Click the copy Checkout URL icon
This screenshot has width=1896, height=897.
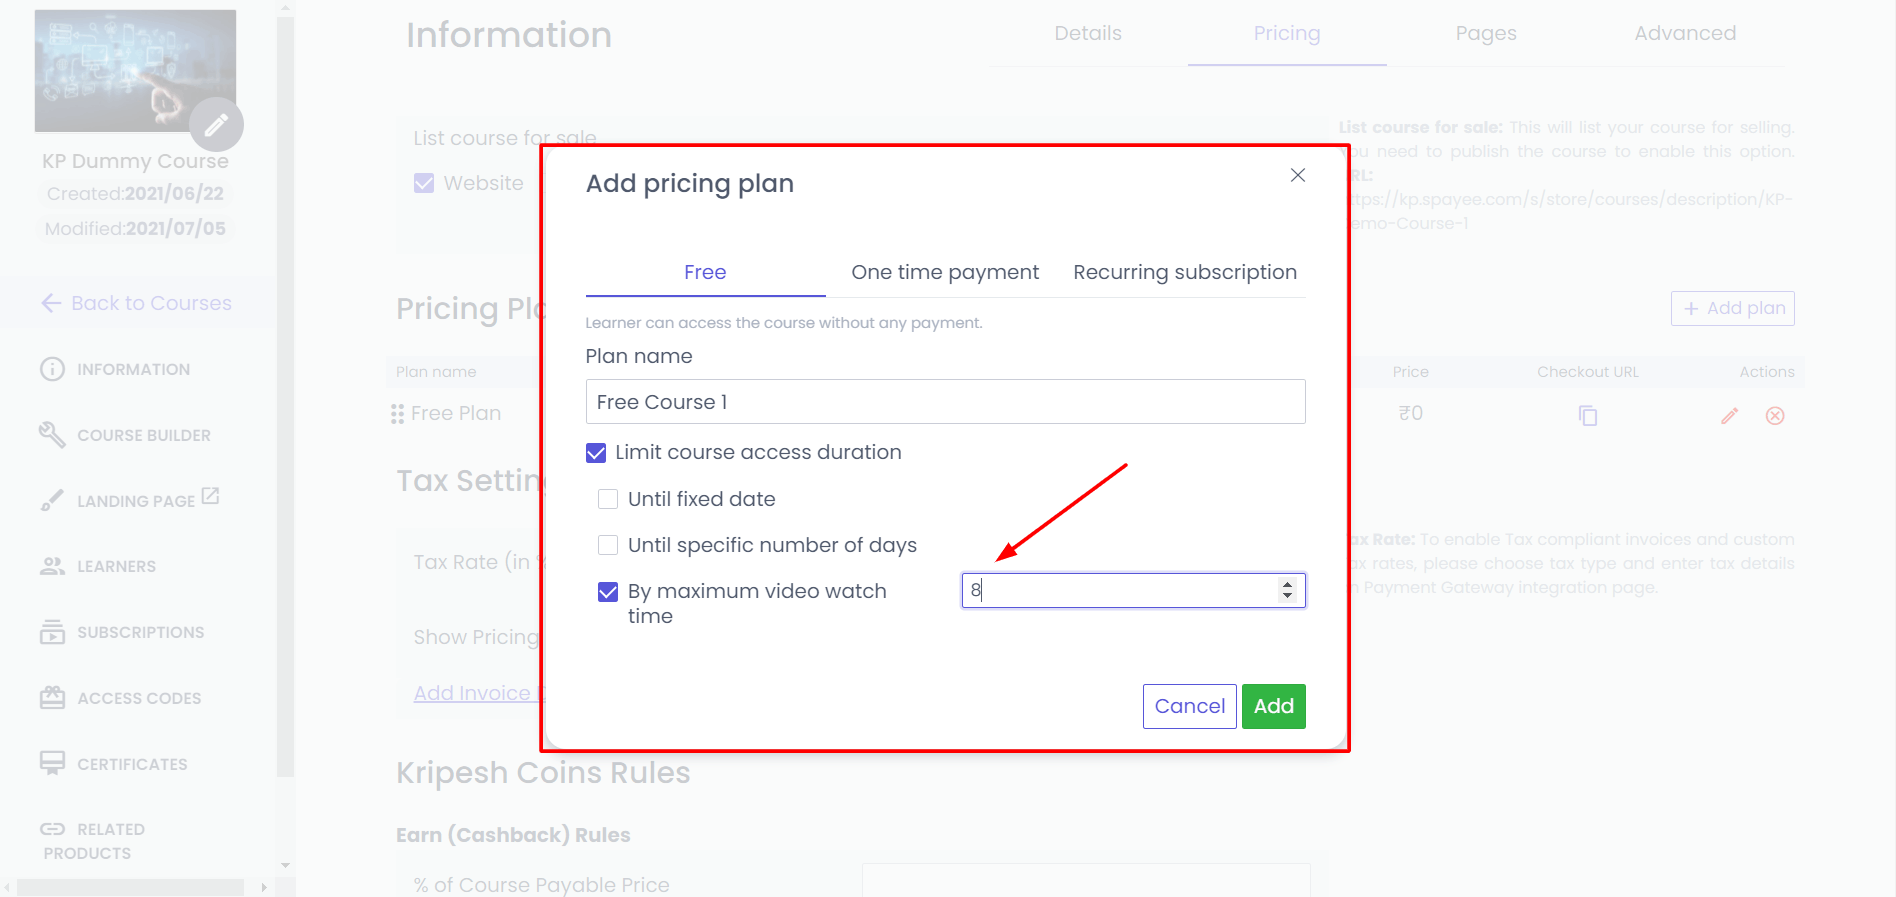click(1587, 415)
